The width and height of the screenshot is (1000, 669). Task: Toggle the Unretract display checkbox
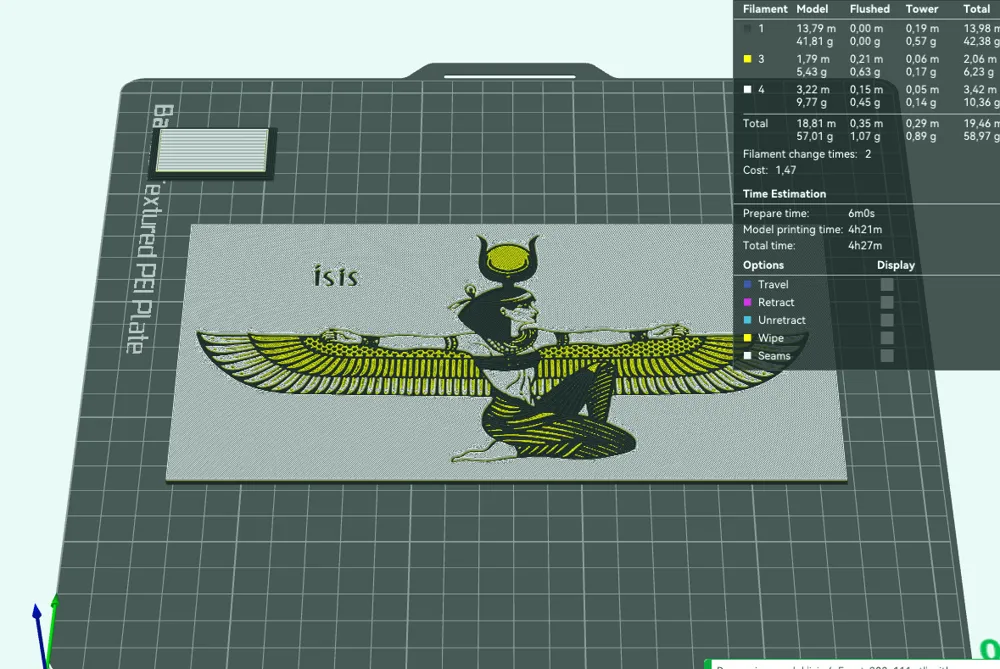886,320
